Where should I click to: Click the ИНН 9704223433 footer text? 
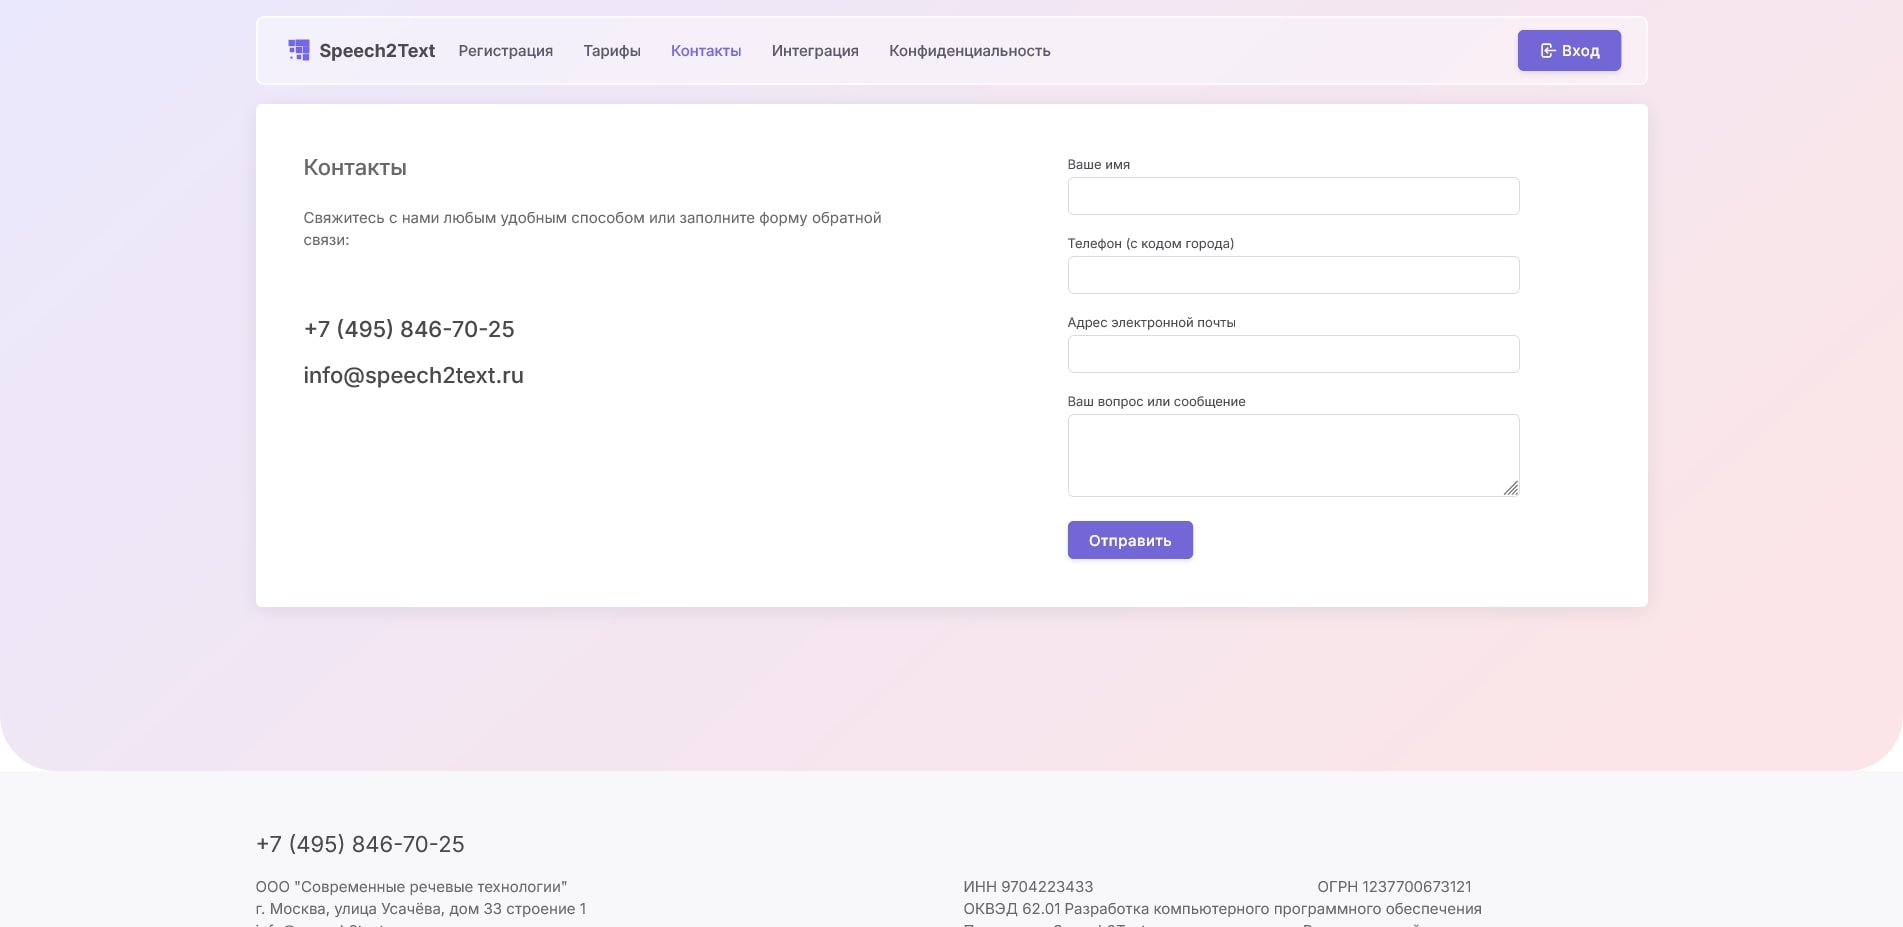[1028, 887]
